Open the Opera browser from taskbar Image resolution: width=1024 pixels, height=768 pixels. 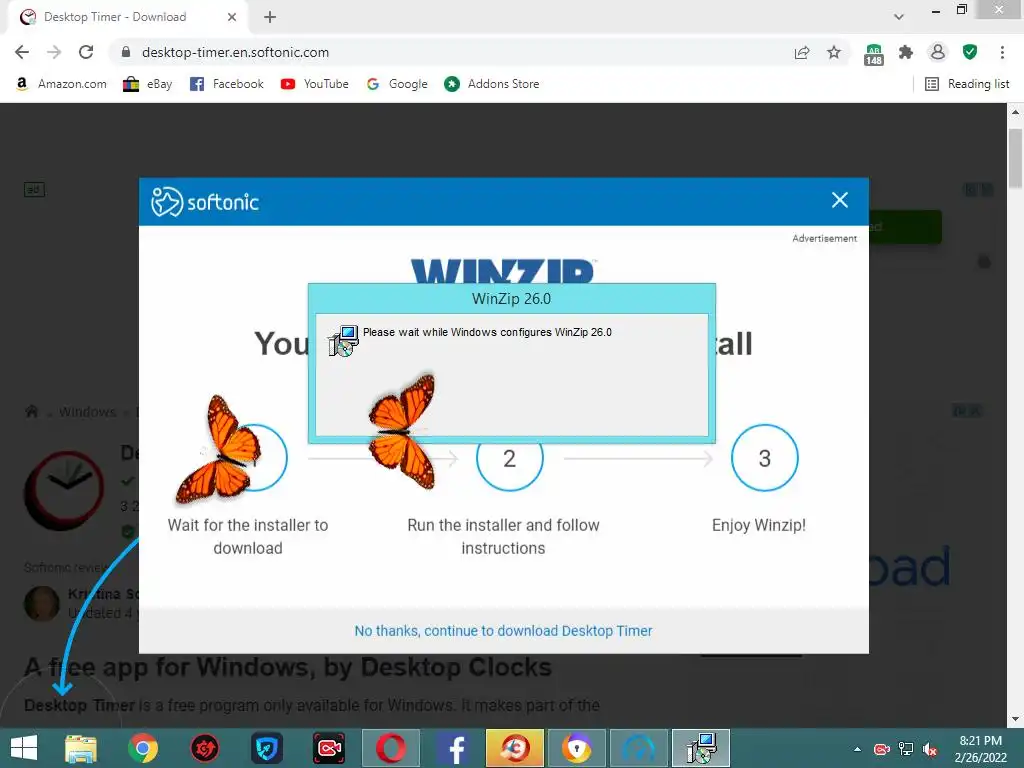click(x=391, y=748)
